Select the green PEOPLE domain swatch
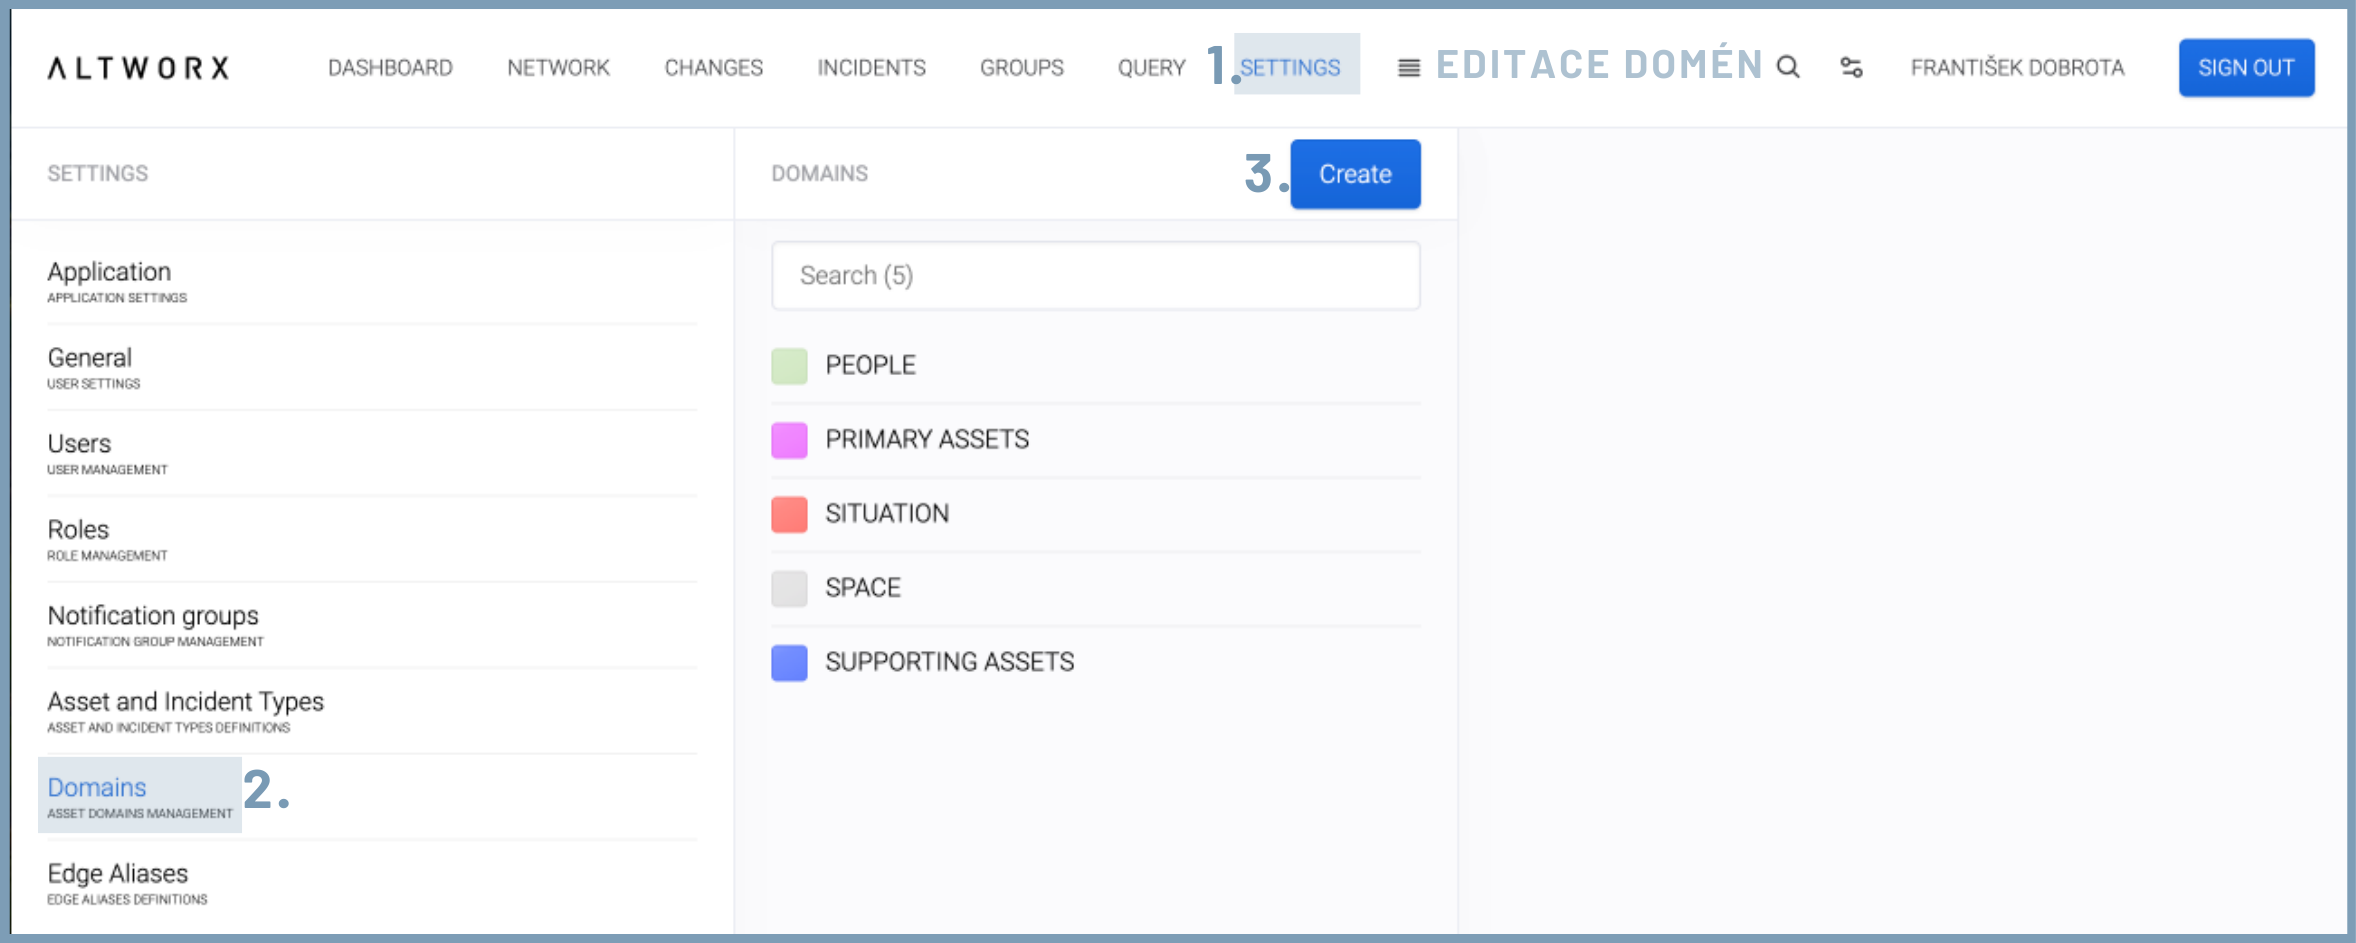Image resolution: width=2356 pixels, height=943 pixels. coord(789,366)
